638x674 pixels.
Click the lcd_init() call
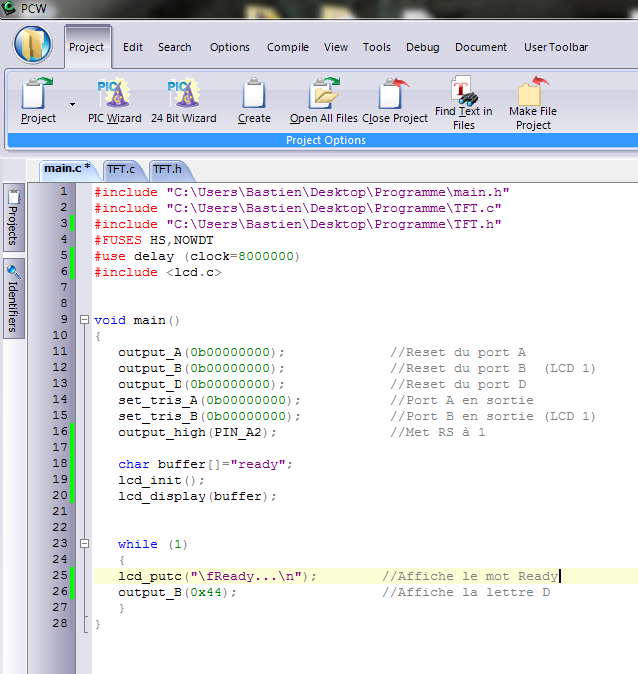pyautogui.click(x=161, y=480)
